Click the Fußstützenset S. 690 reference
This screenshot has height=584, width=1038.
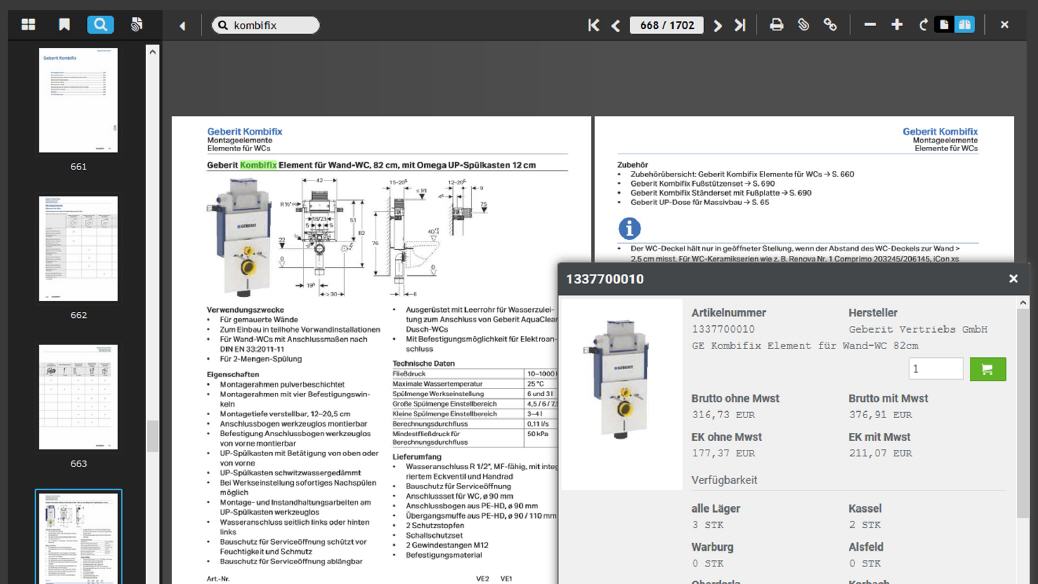click(x=702, y=183)
